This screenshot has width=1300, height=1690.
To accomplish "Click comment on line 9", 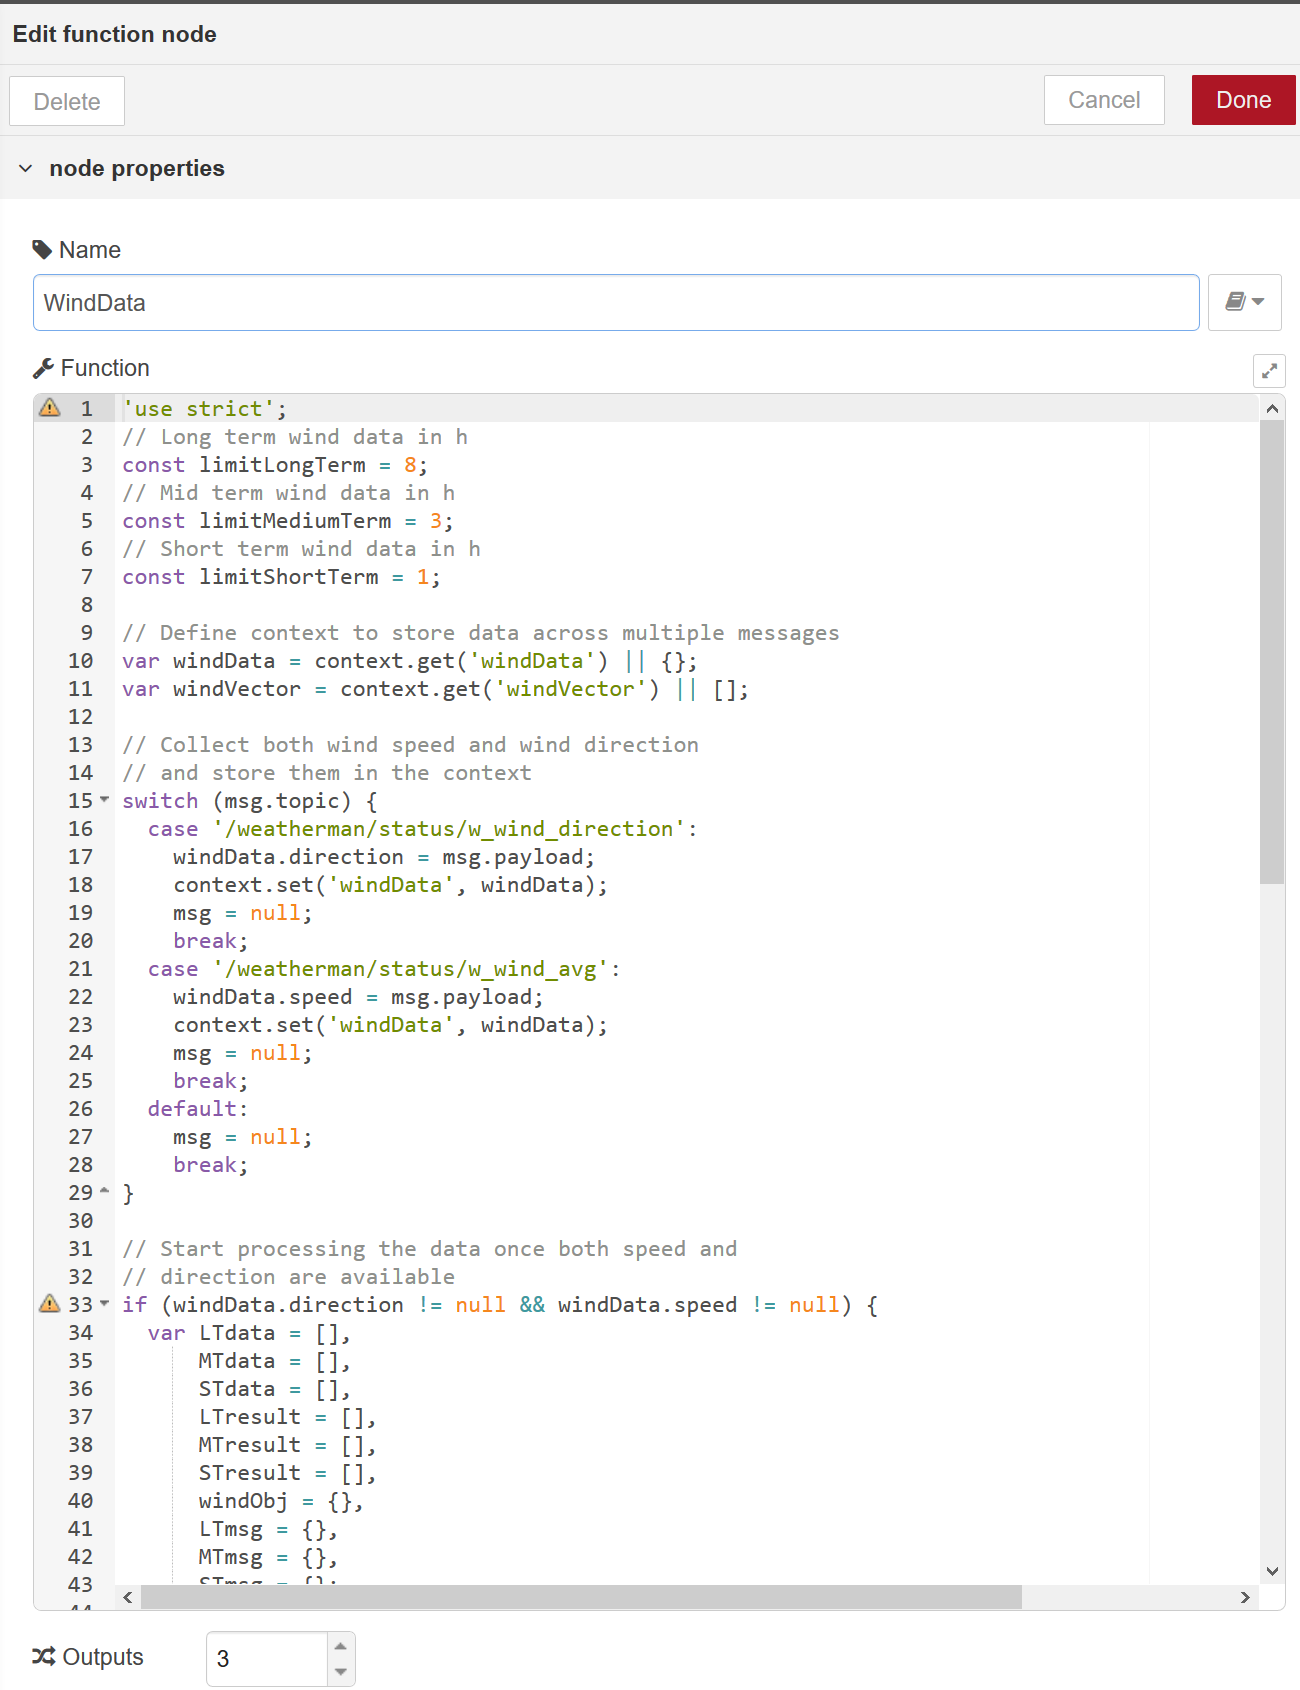I will click(481, 633).
